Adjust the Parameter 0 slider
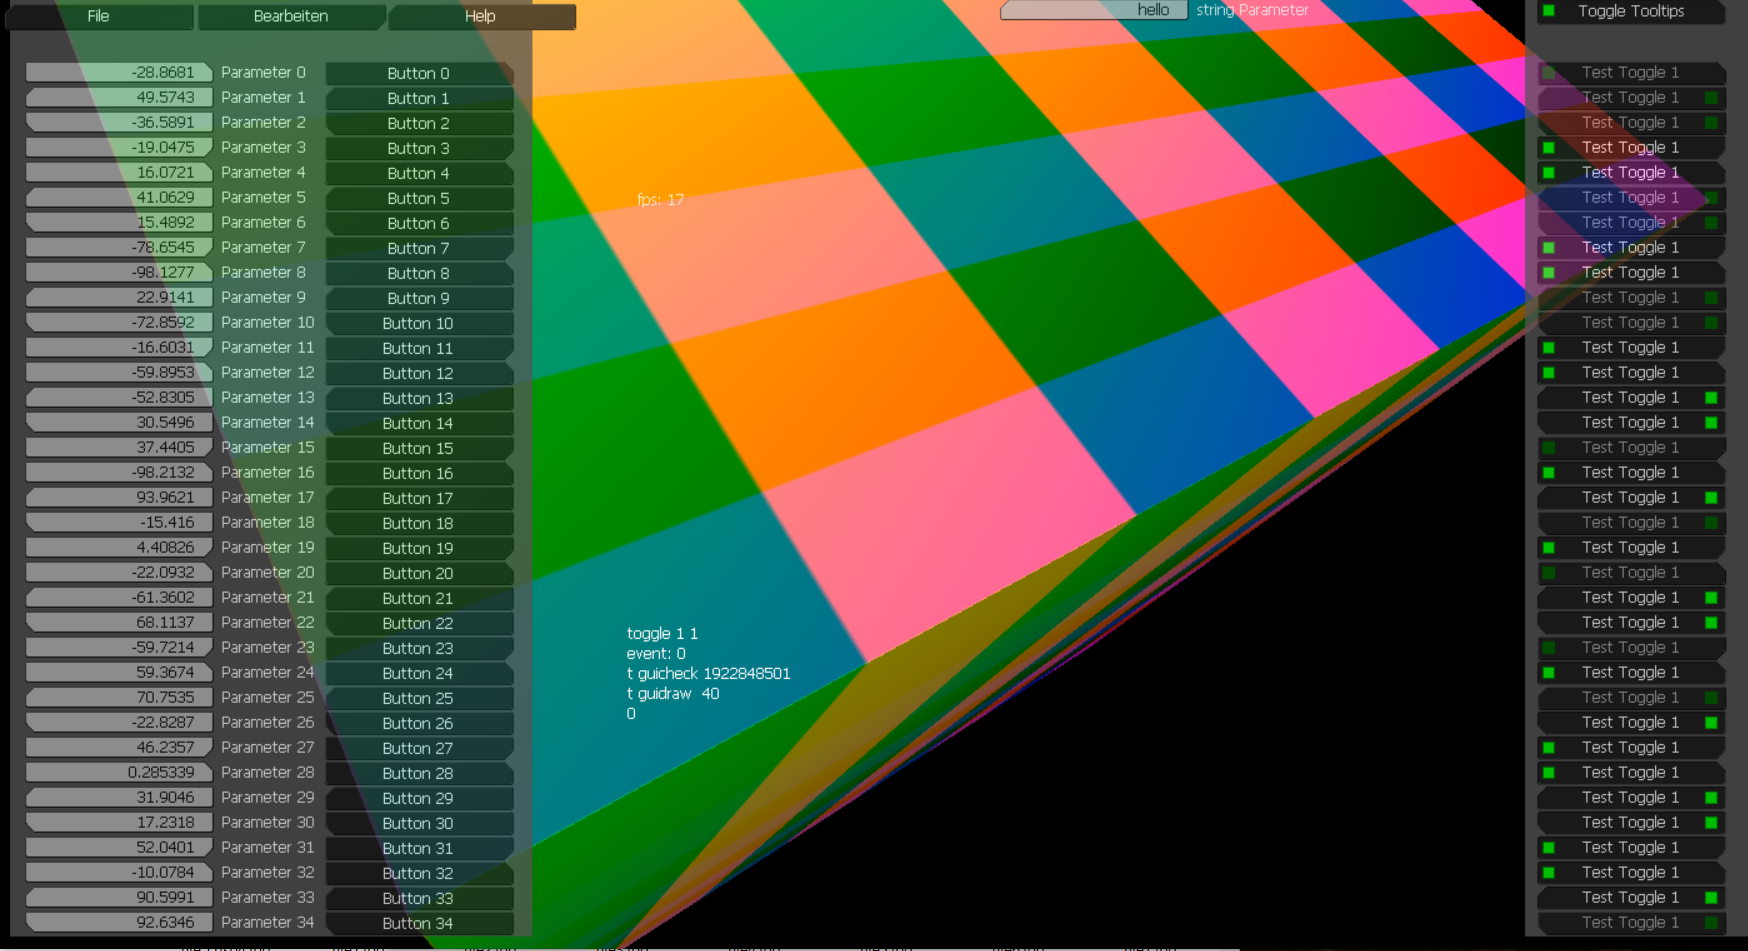Viewport: 1748px width, 951px height. click(x=118, y=72)
